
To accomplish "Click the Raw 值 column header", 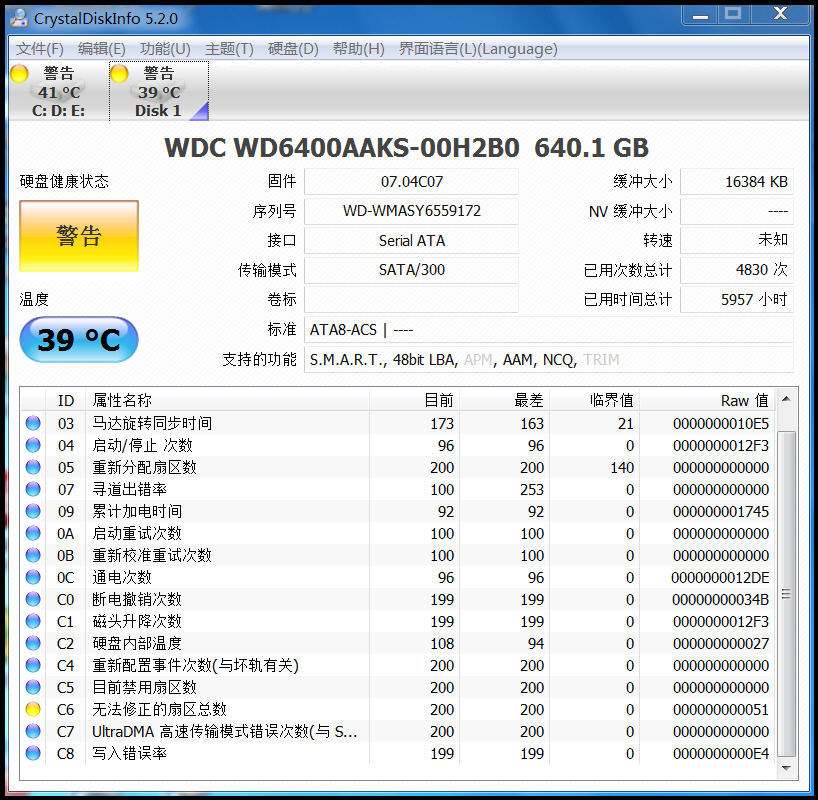I will pyautogui.click(x=707, y=400).
